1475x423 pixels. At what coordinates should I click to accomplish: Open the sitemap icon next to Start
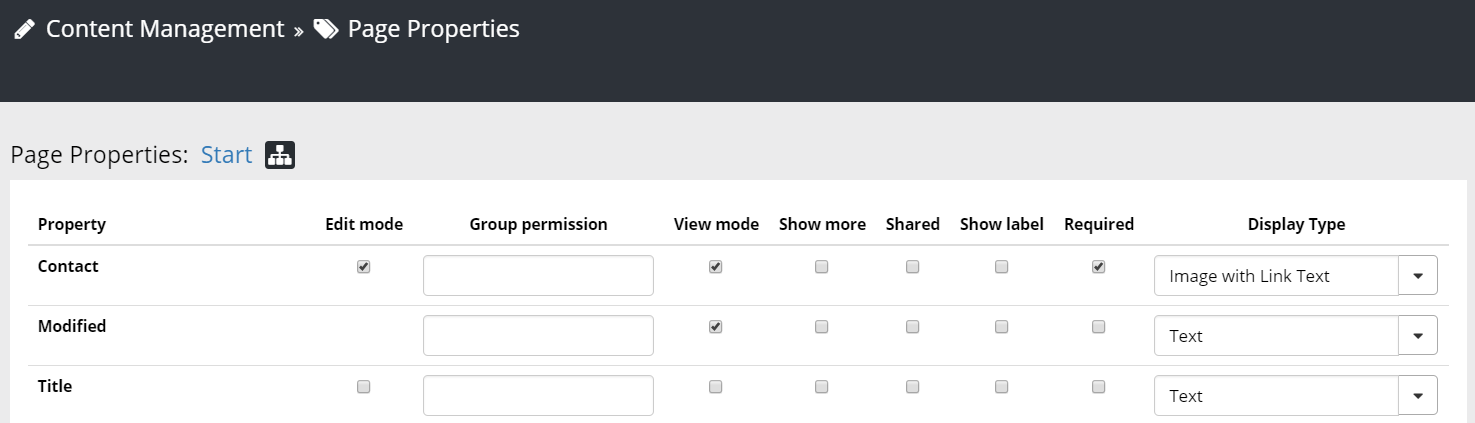[280, 155]
